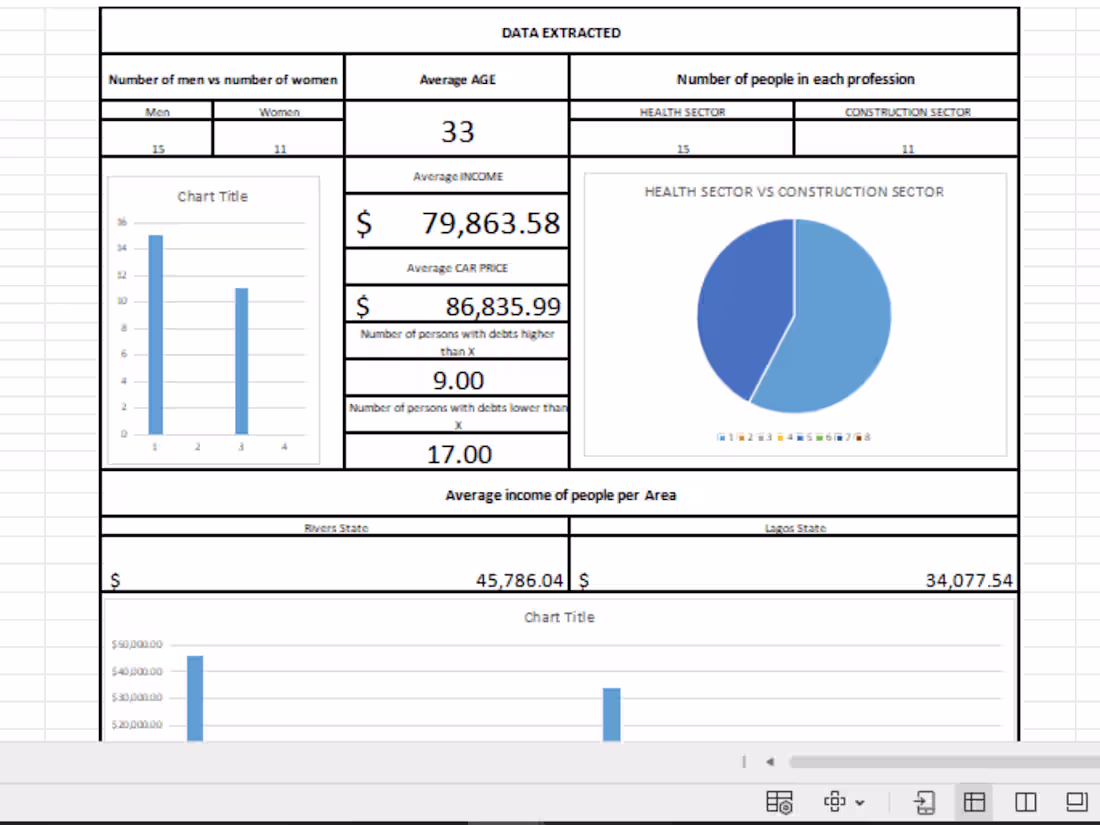Select the Average INCOME cell showing 79,863.58
The height and width of the screenshot is (825, 1100).
click(x=457, y=223)
